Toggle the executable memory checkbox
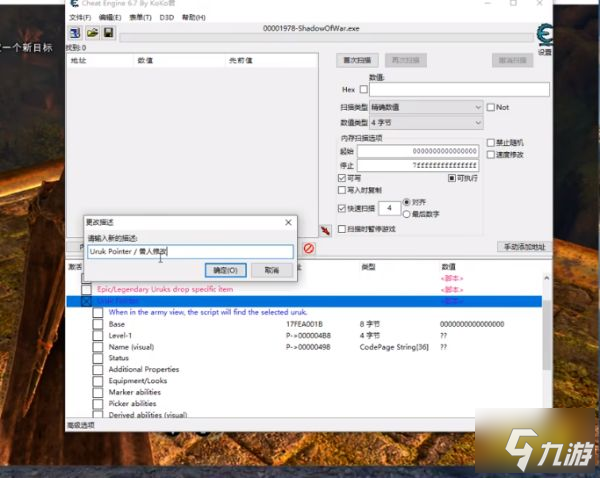 (x=452, y=178)
